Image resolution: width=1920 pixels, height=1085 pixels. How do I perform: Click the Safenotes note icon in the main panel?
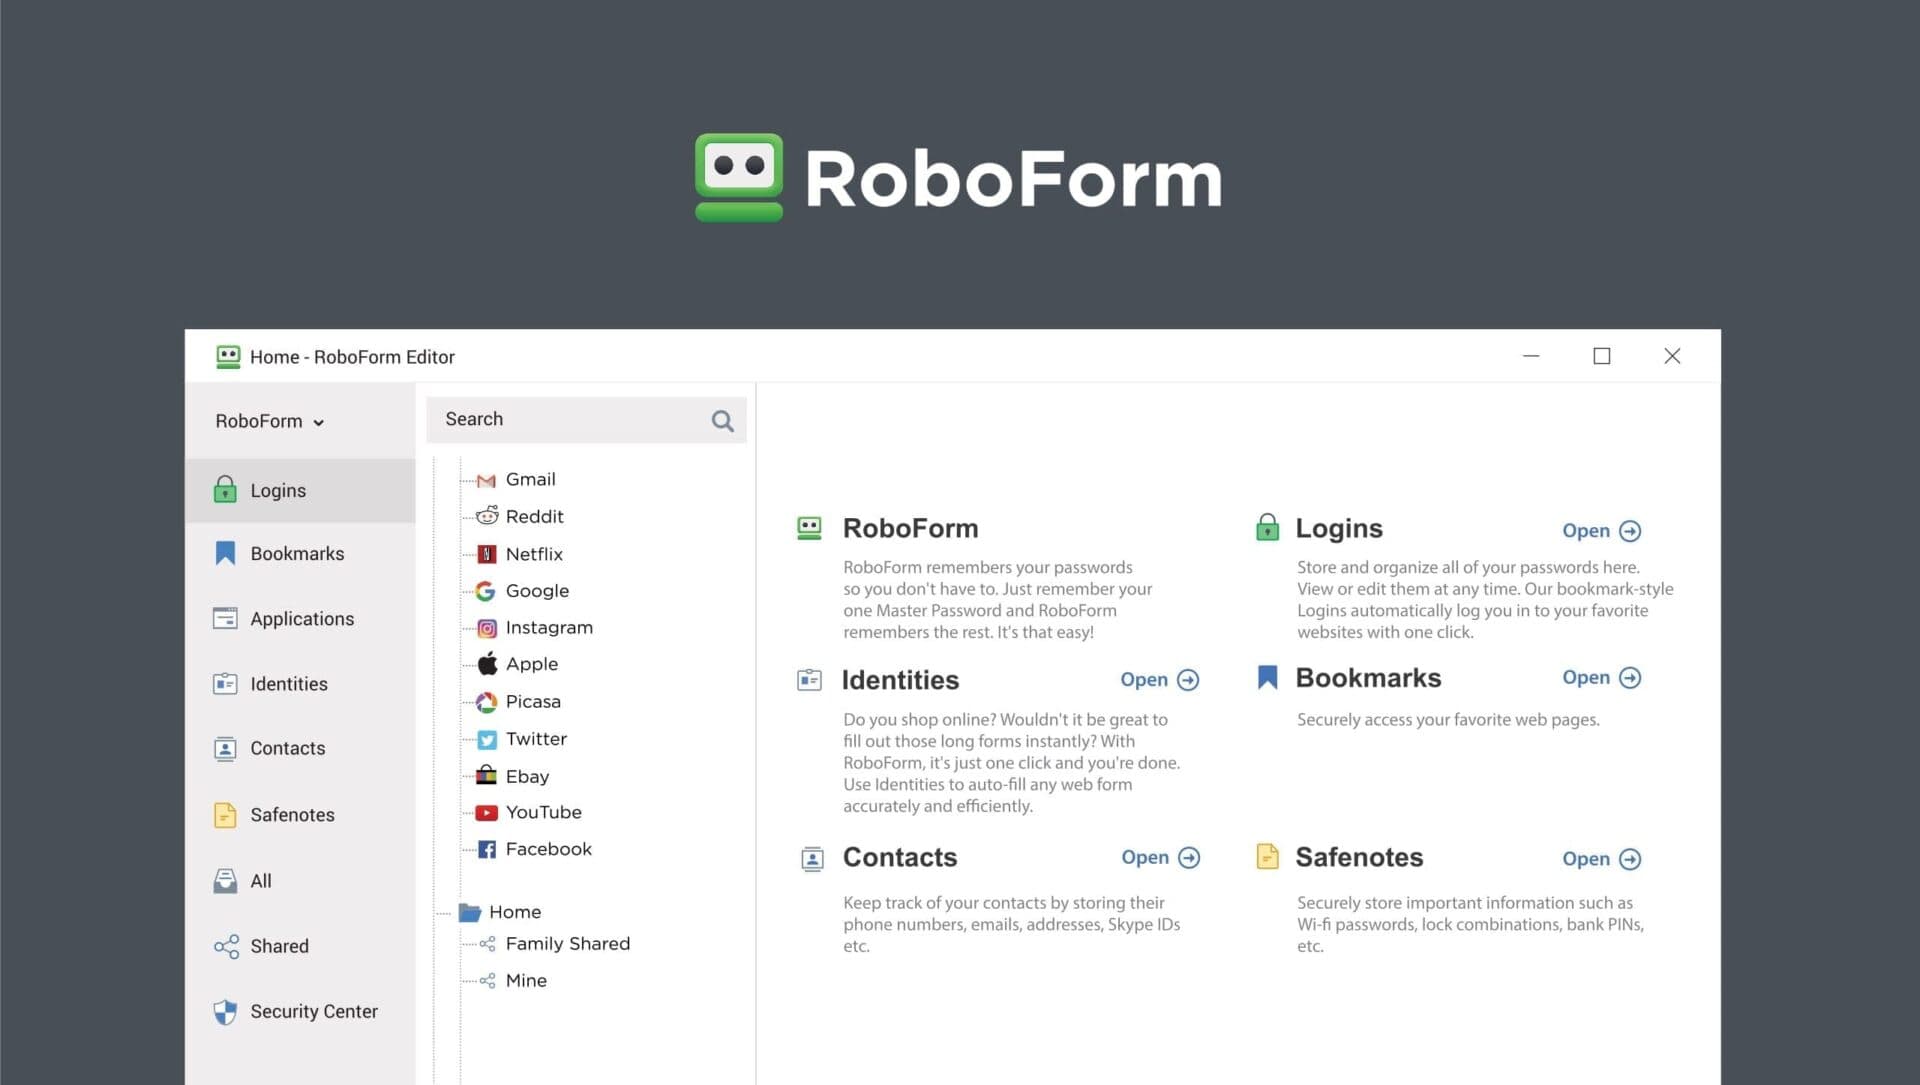(x=1267, y=857)
